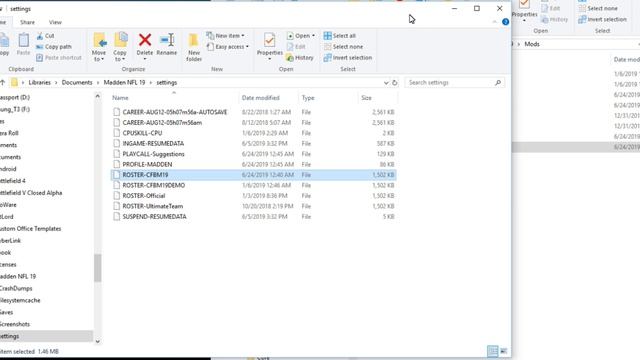Viewport: 640px width, 360px height.
Task: Click Select all in ribbon
Action: (x=340, y=36)
